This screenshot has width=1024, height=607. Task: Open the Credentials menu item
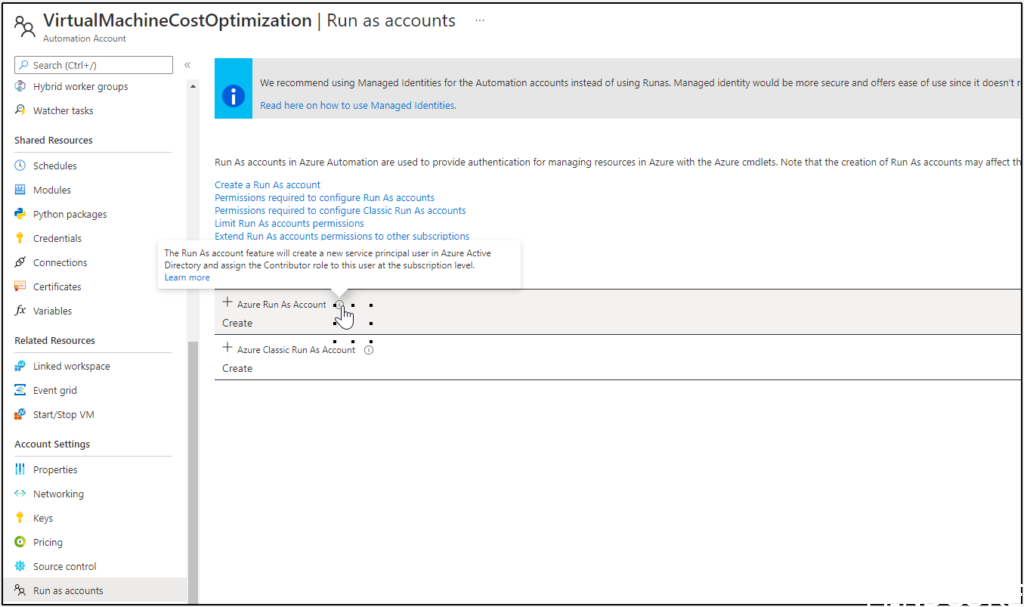tap(57, 238)
